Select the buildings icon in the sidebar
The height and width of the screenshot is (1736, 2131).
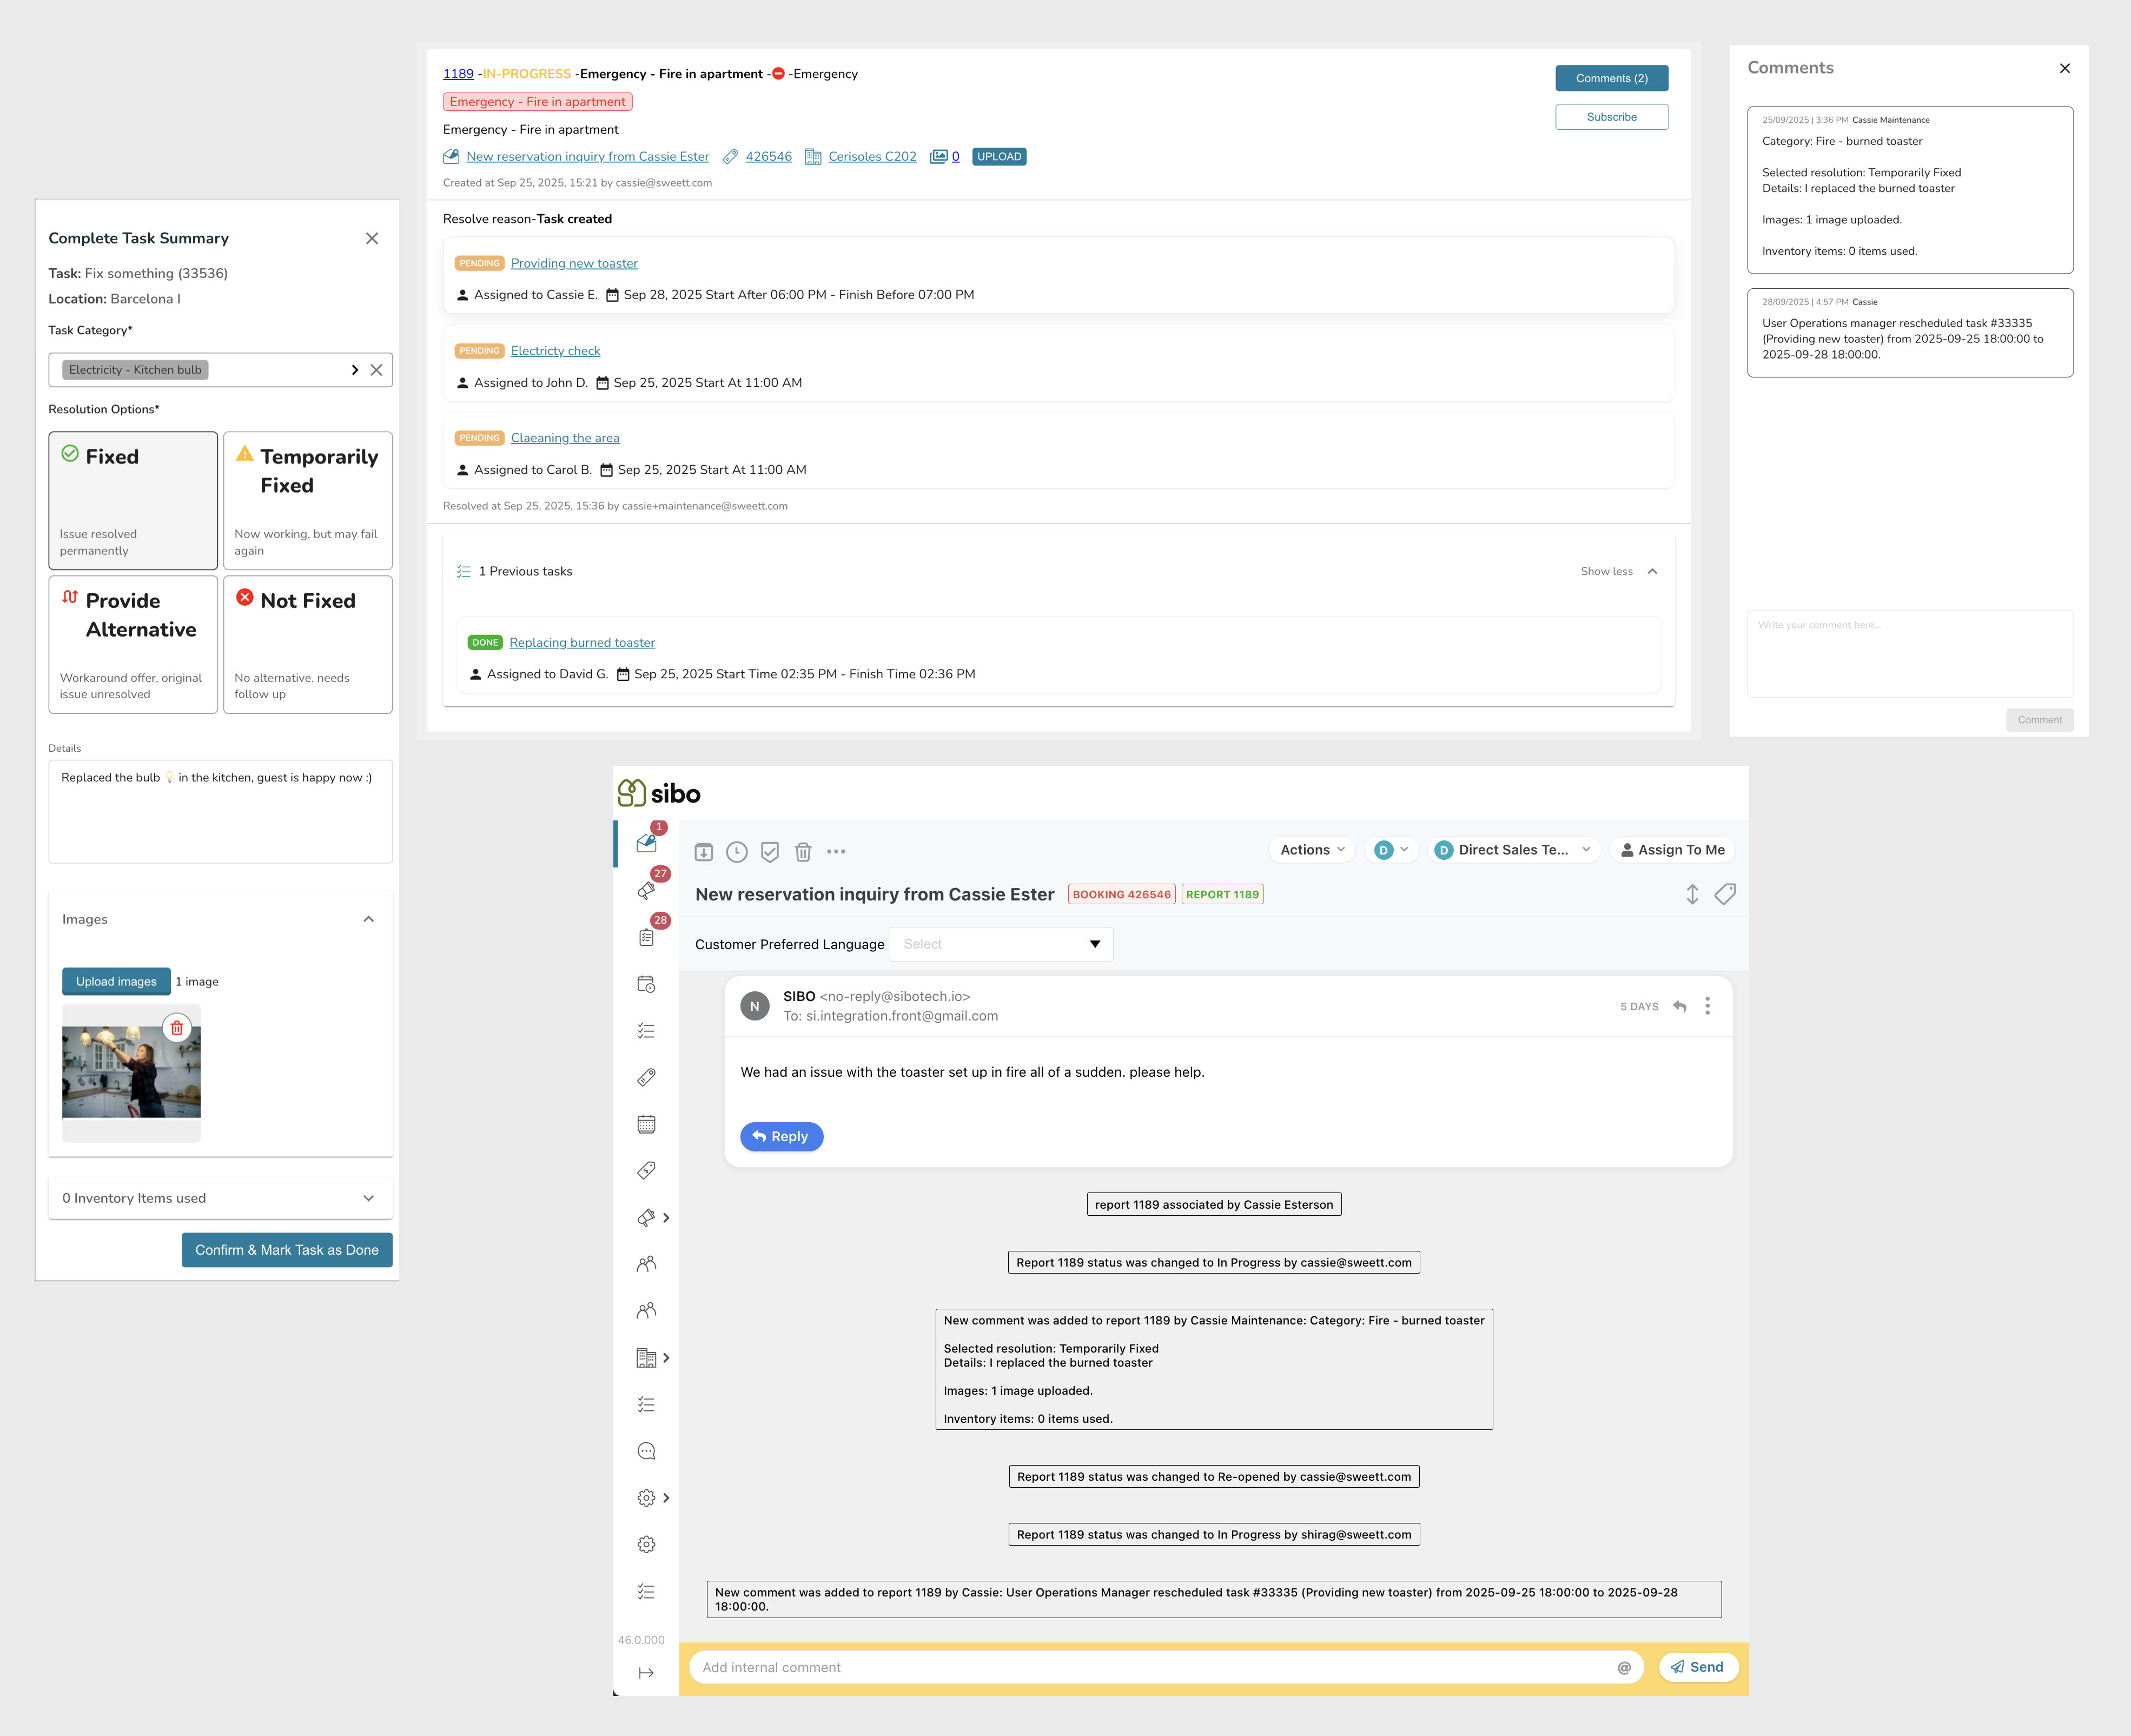click(646, 1358)
